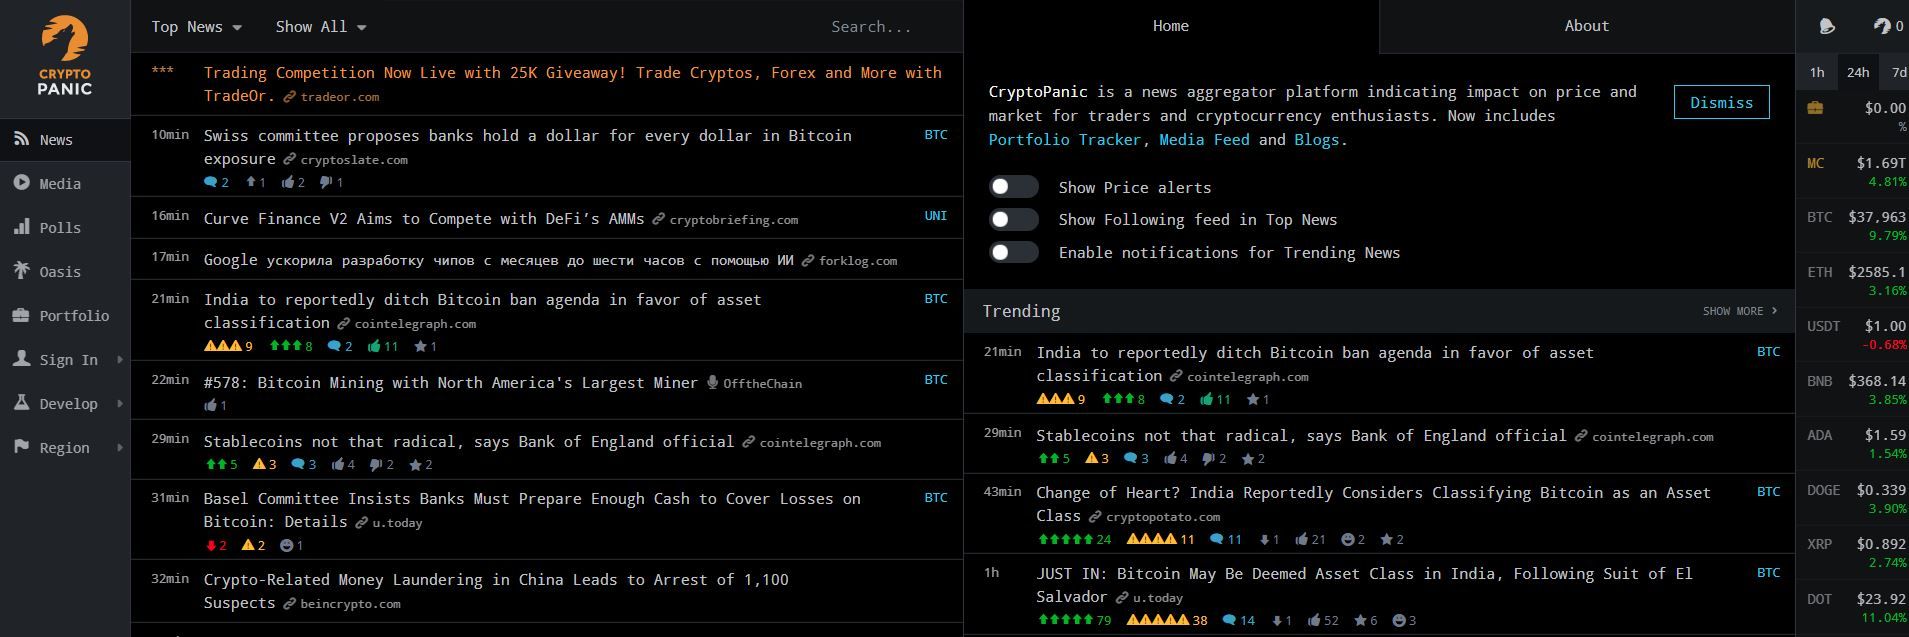Switch to the About tab

tap(1586, 26)
